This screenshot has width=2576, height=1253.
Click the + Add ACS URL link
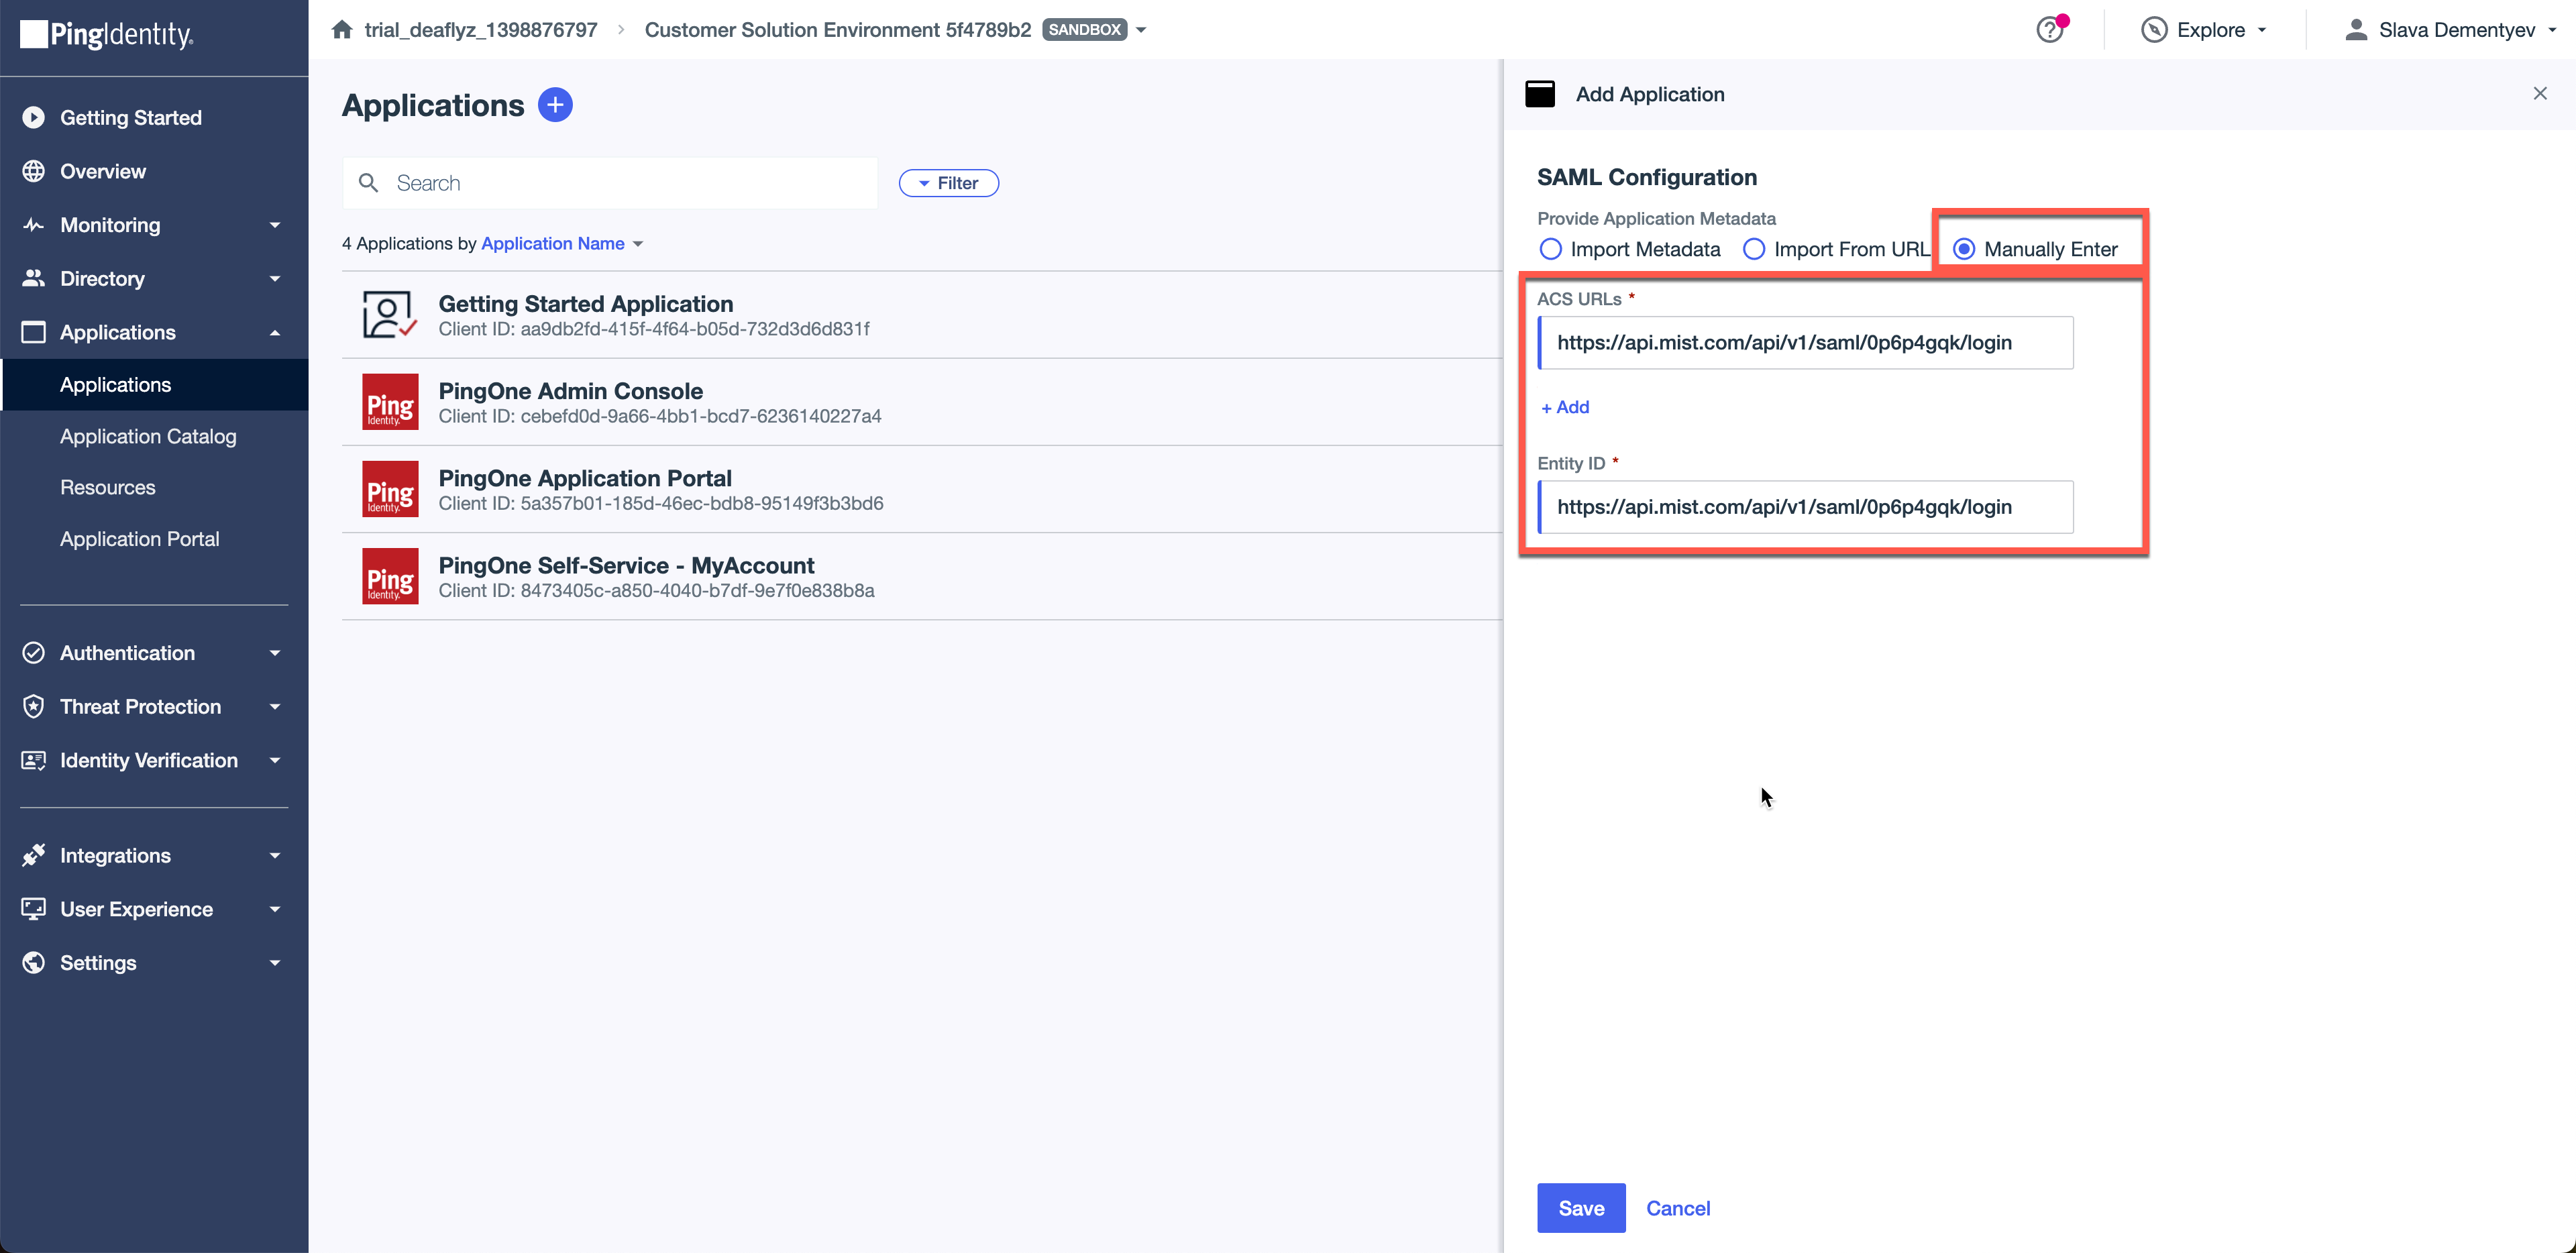coord(1565,407)
